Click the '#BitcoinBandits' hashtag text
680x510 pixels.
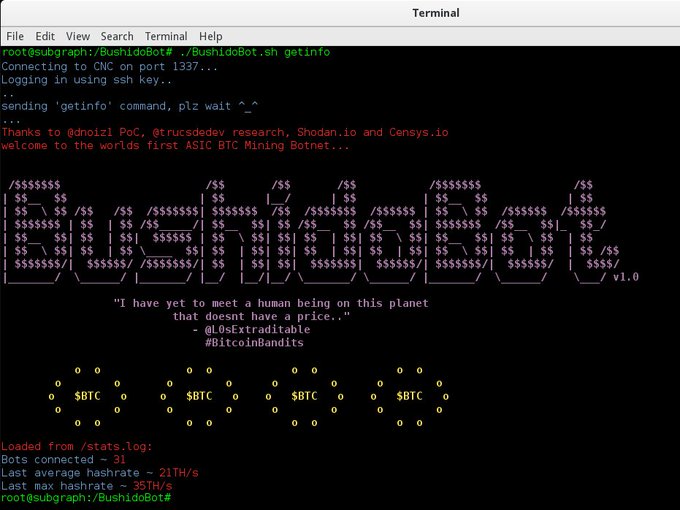(254, 343)
